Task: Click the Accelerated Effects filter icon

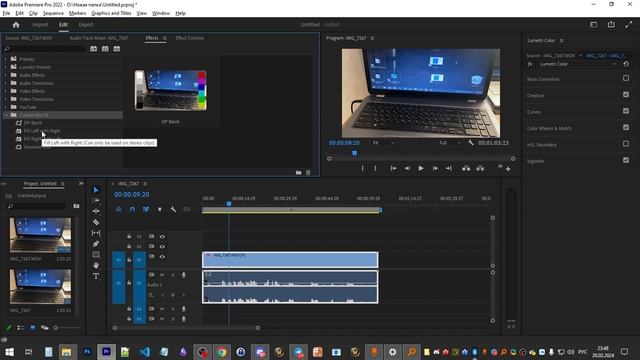Action: click(x=93, y=49)
